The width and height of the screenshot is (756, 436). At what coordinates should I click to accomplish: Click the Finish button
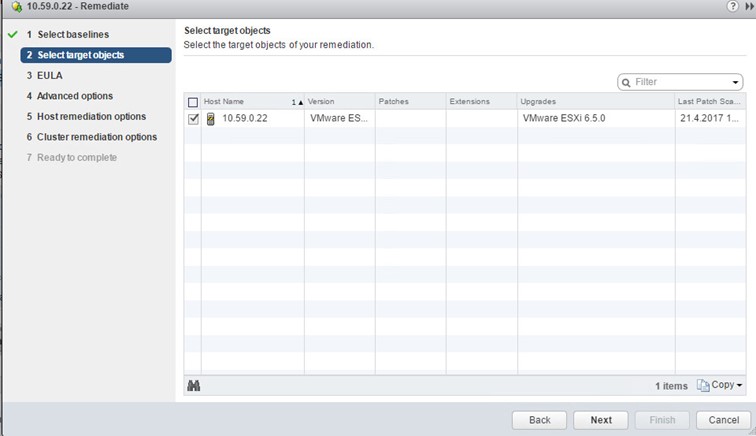[662, 420]
